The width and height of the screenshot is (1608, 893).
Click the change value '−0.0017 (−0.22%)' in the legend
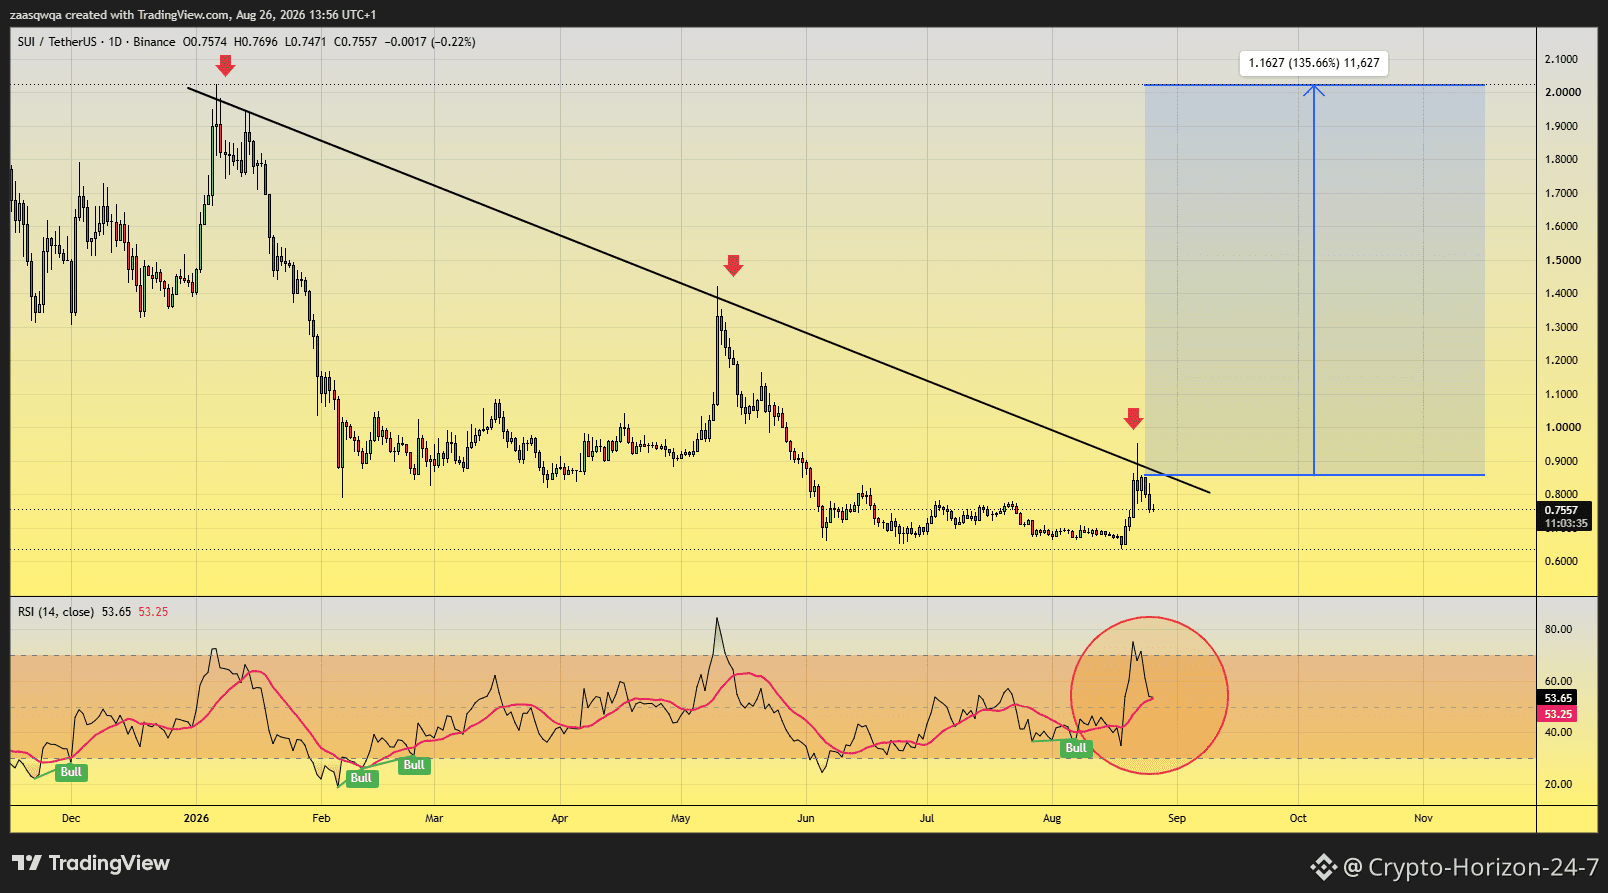pyautogui.click(x=430, y=42)
